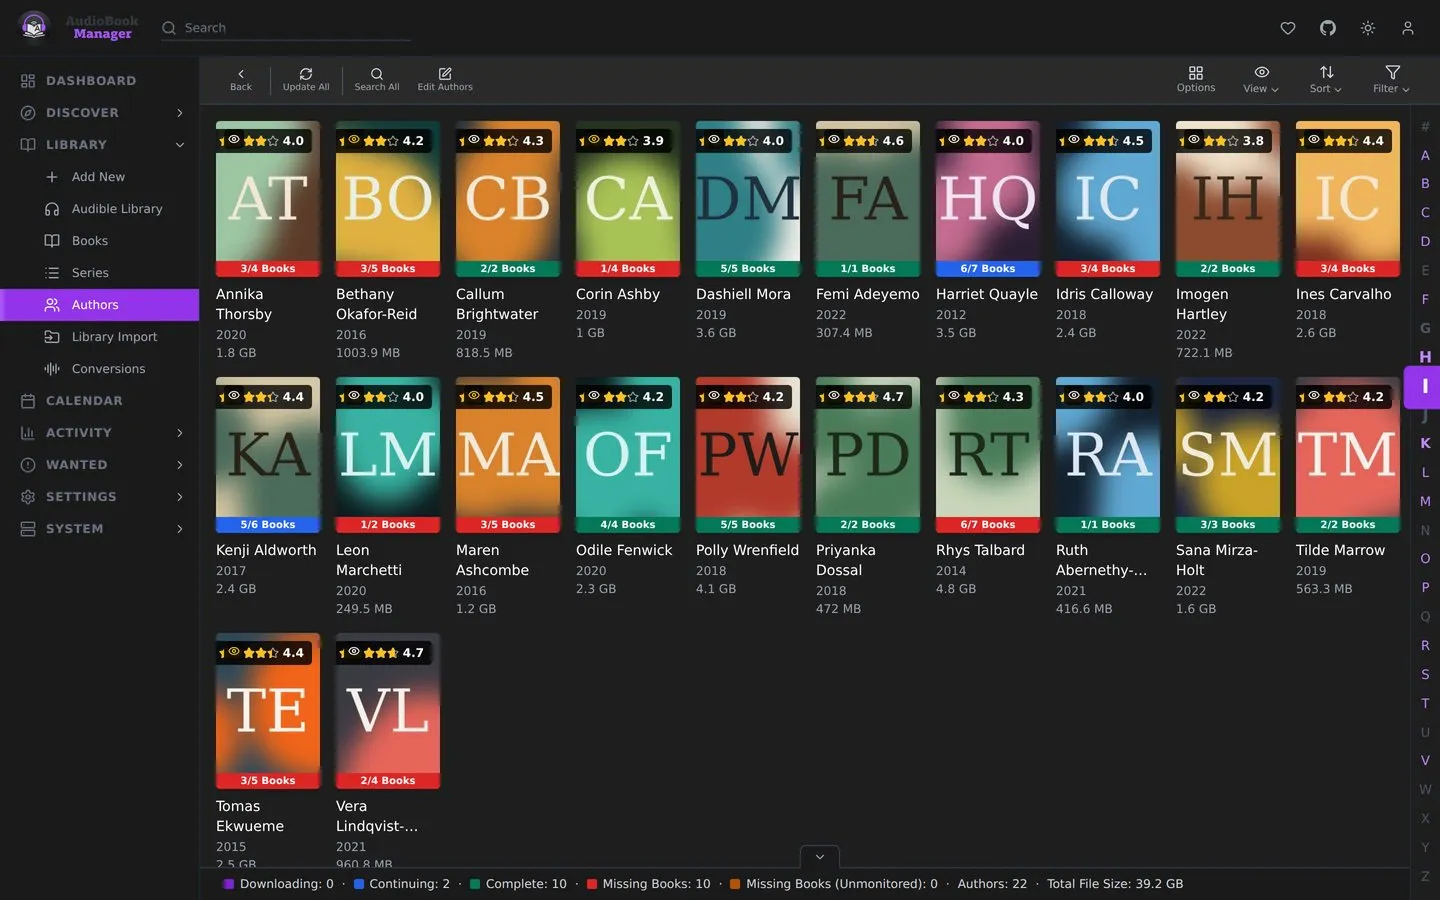1440x900 pixels.
Task: Click Search All magnifier icon
Action: pos(377,79)
